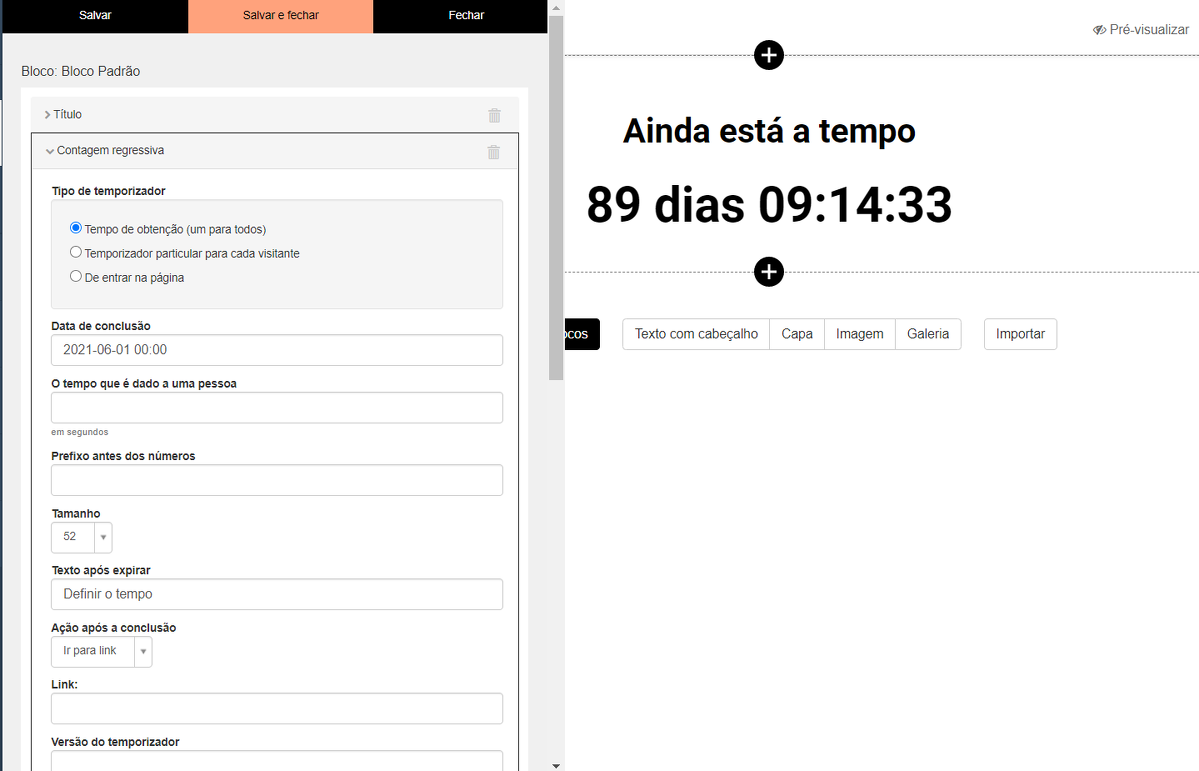Click the plus icon above the countdown section
The width and height of the screenshot is (1199, 771).
(768, 55)
